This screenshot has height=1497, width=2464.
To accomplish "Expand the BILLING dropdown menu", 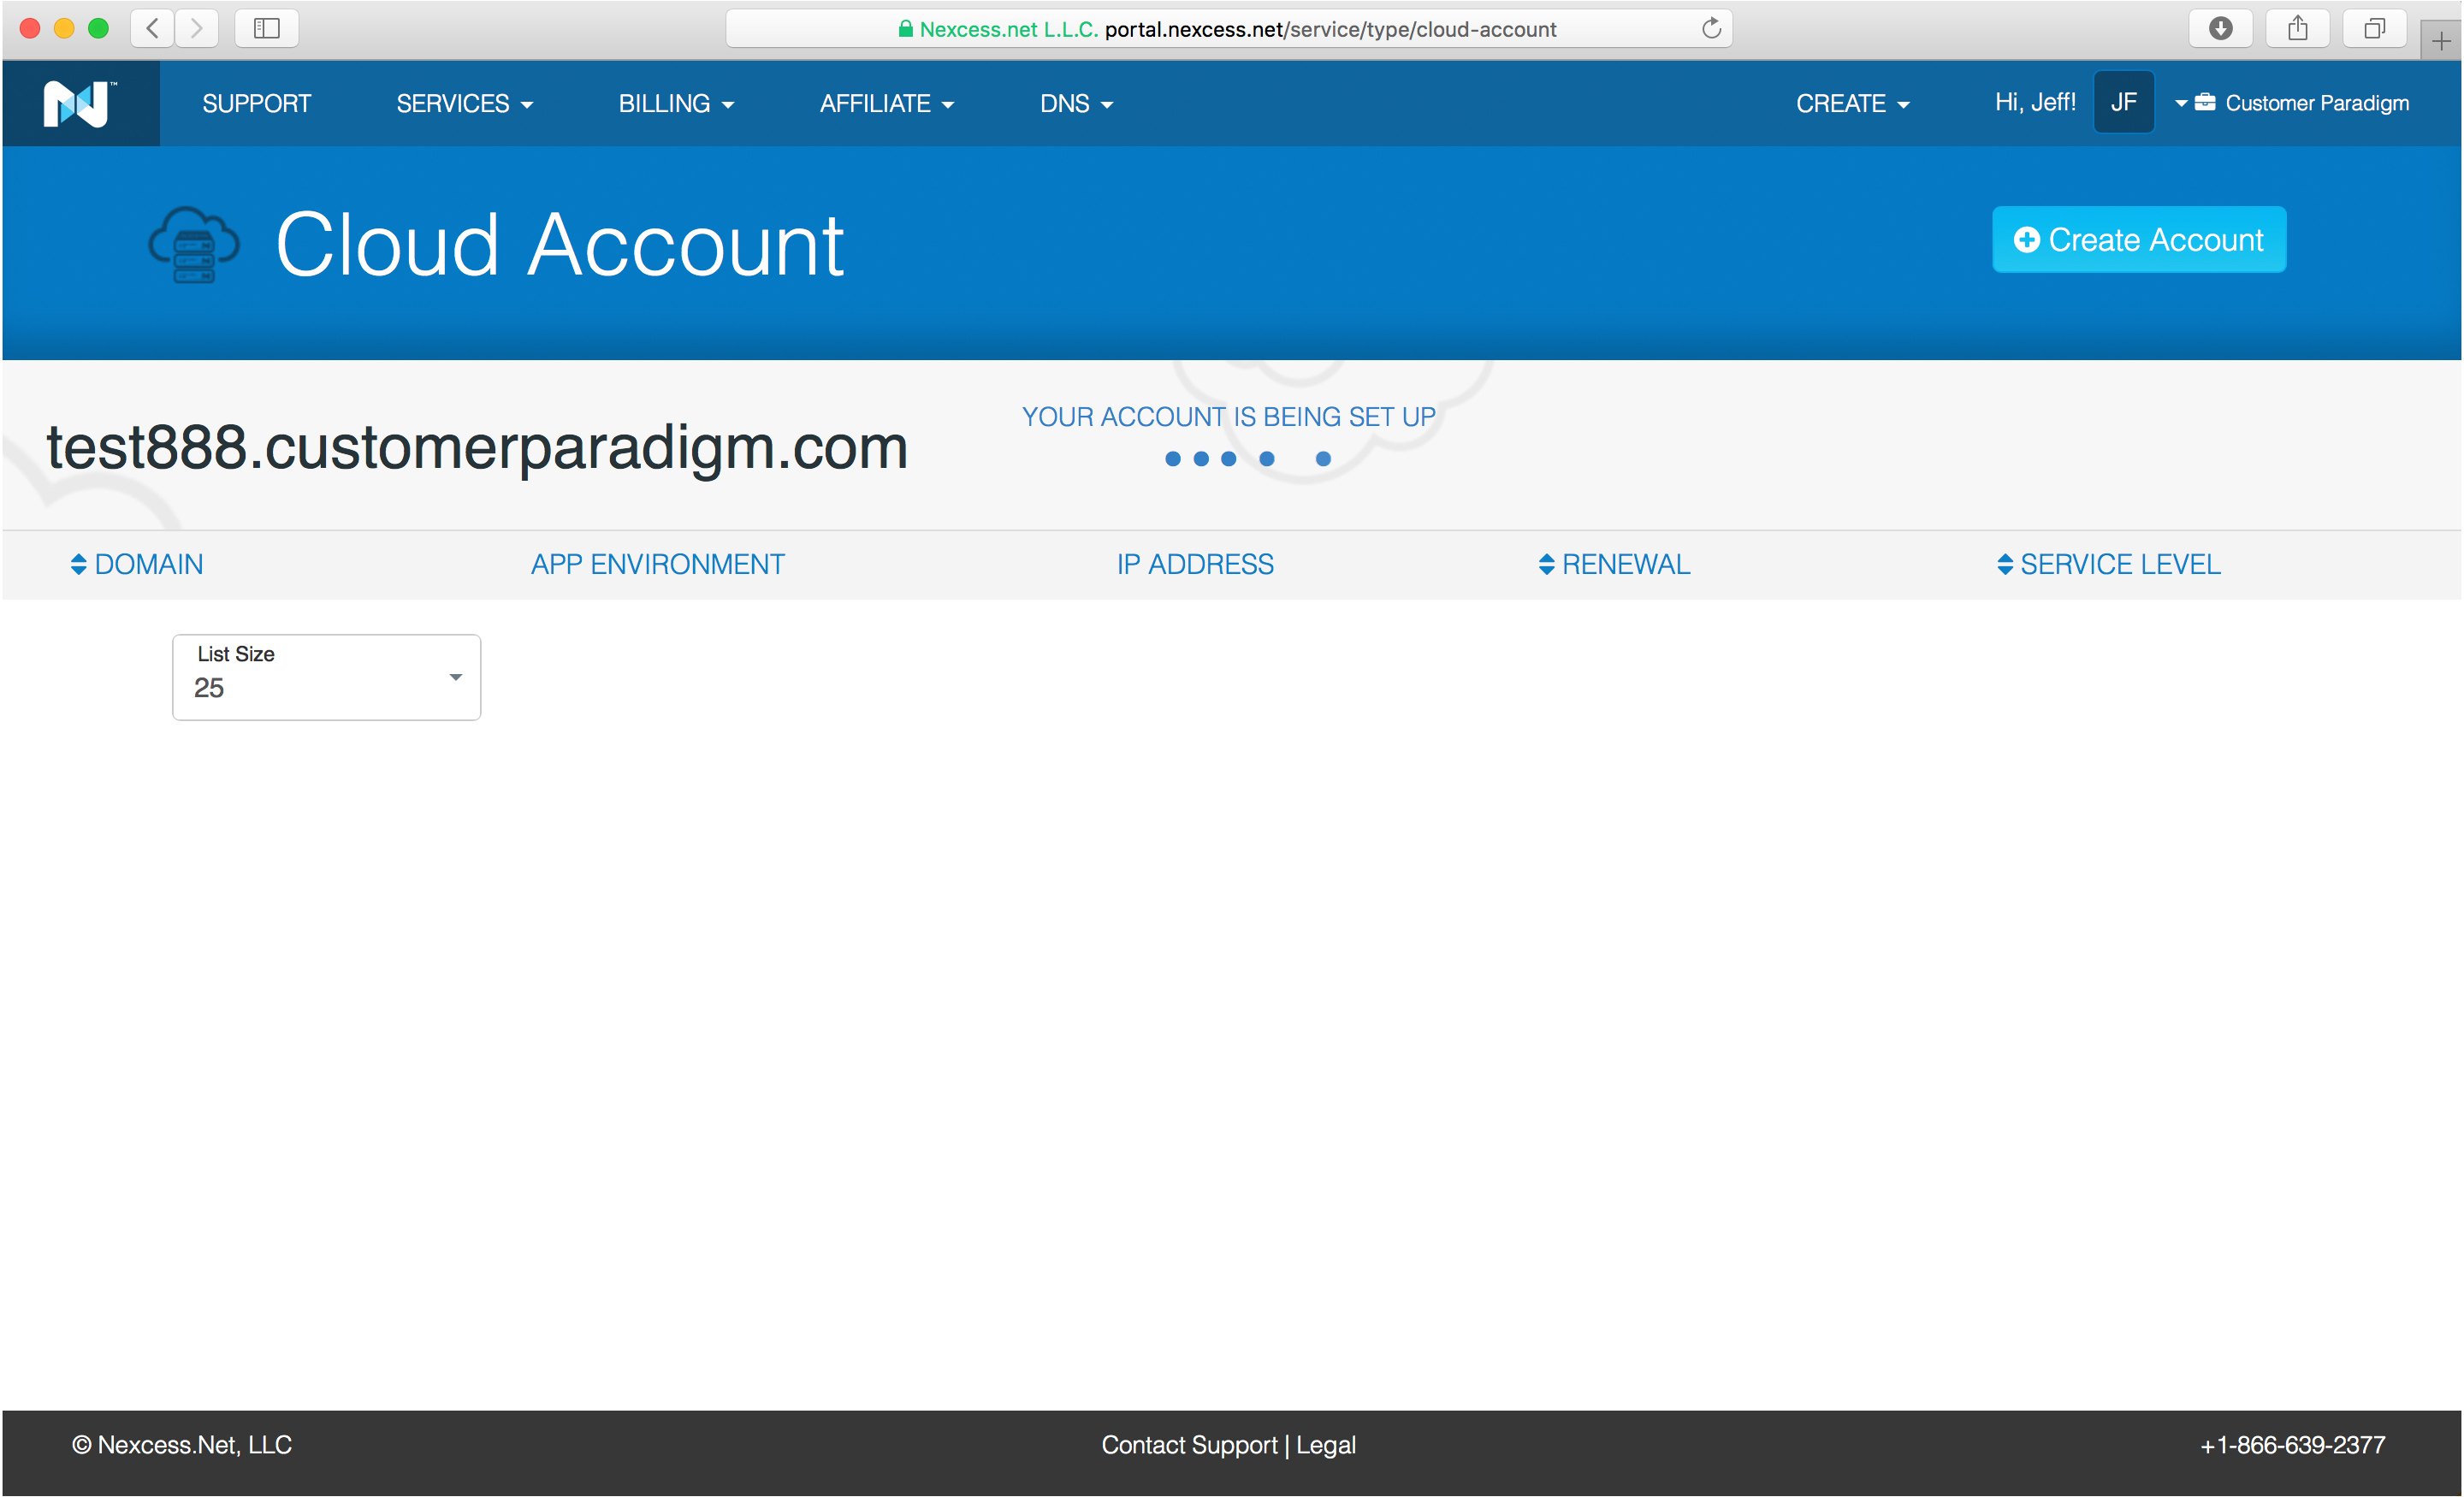I will point(676,103).
